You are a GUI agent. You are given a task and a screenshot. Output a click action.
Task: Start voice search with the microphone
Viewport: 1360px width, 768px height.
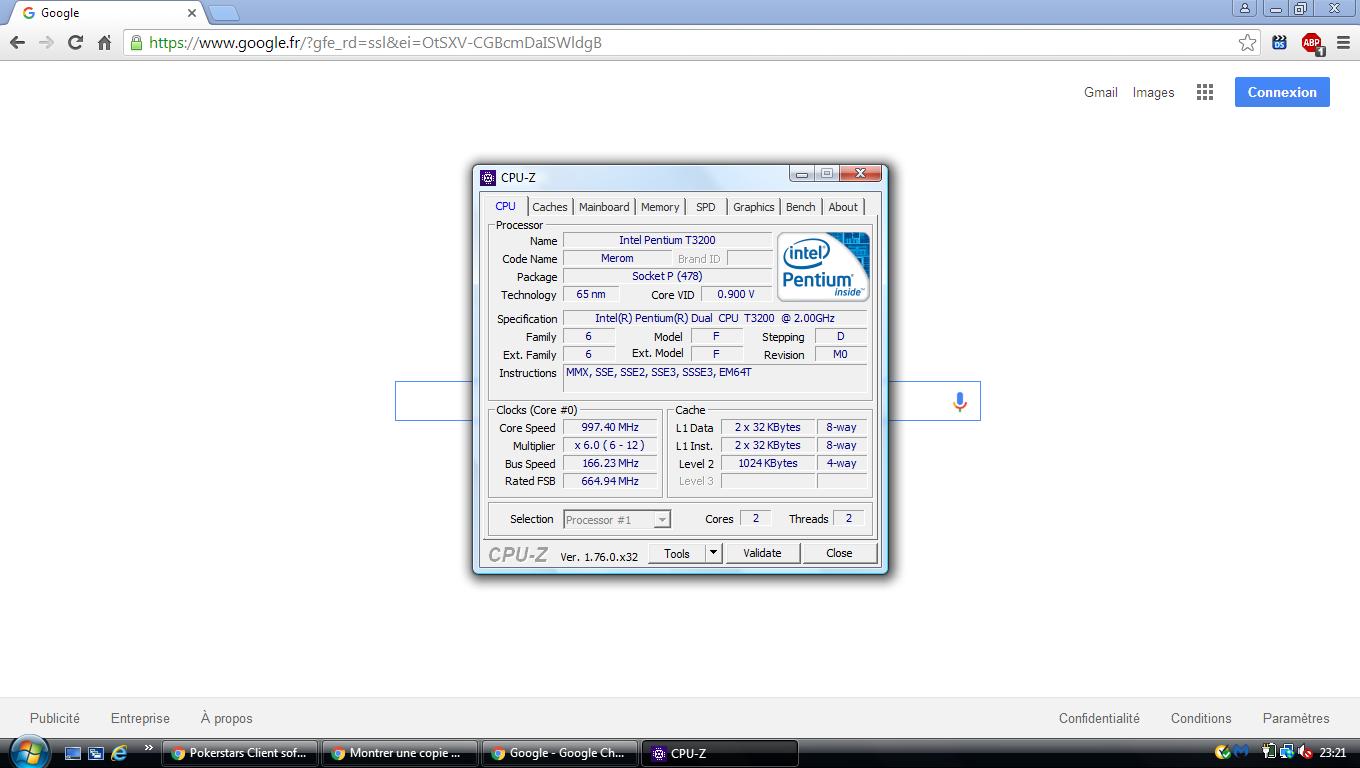tap(959, 401)
